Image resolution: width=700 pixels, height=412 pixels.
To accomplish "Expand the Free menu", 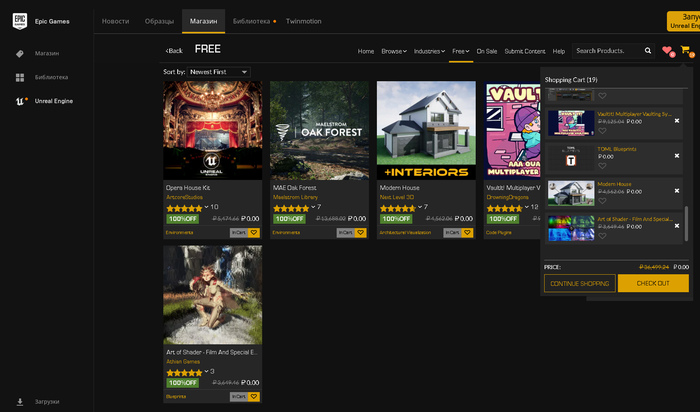I will tap(461, 51).
